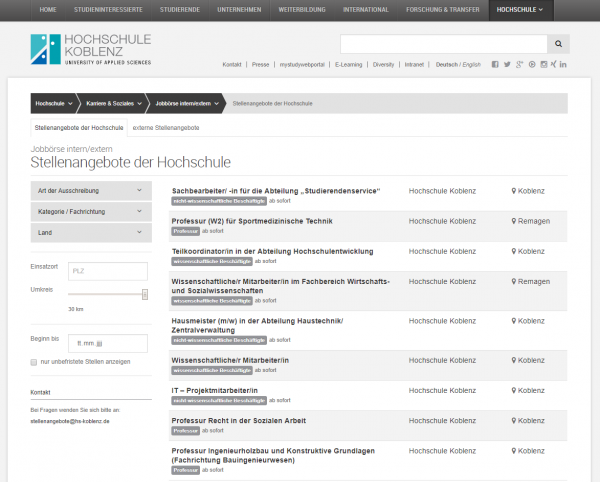This screenshot has width=600, height=482.
Task: Open the Twitter bird icon
Action: coord(507,64)
